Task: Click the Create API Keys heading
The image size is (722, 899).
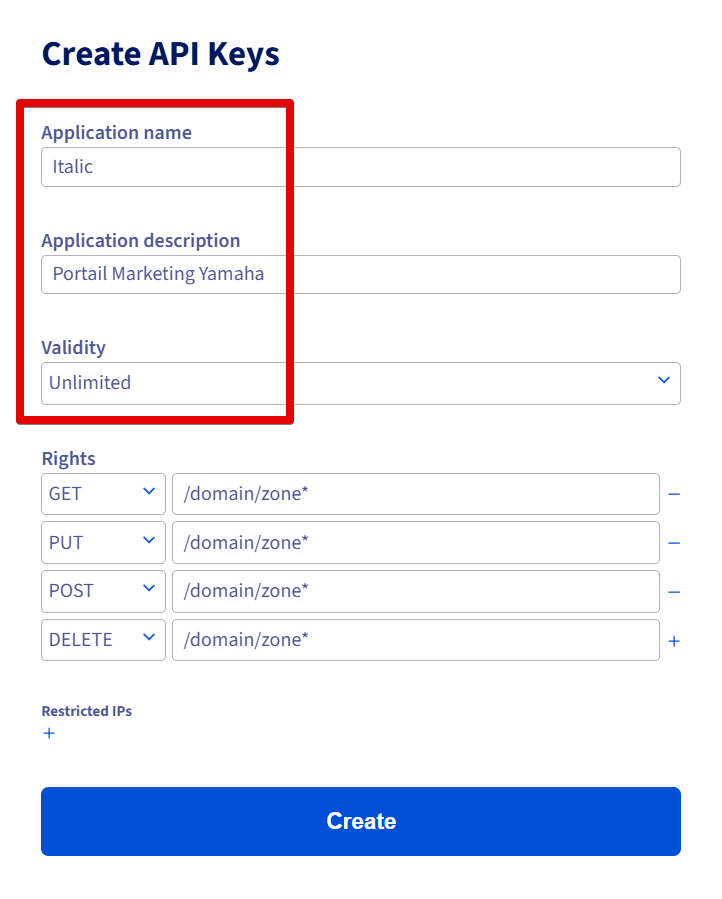Action: click(160, 54)
